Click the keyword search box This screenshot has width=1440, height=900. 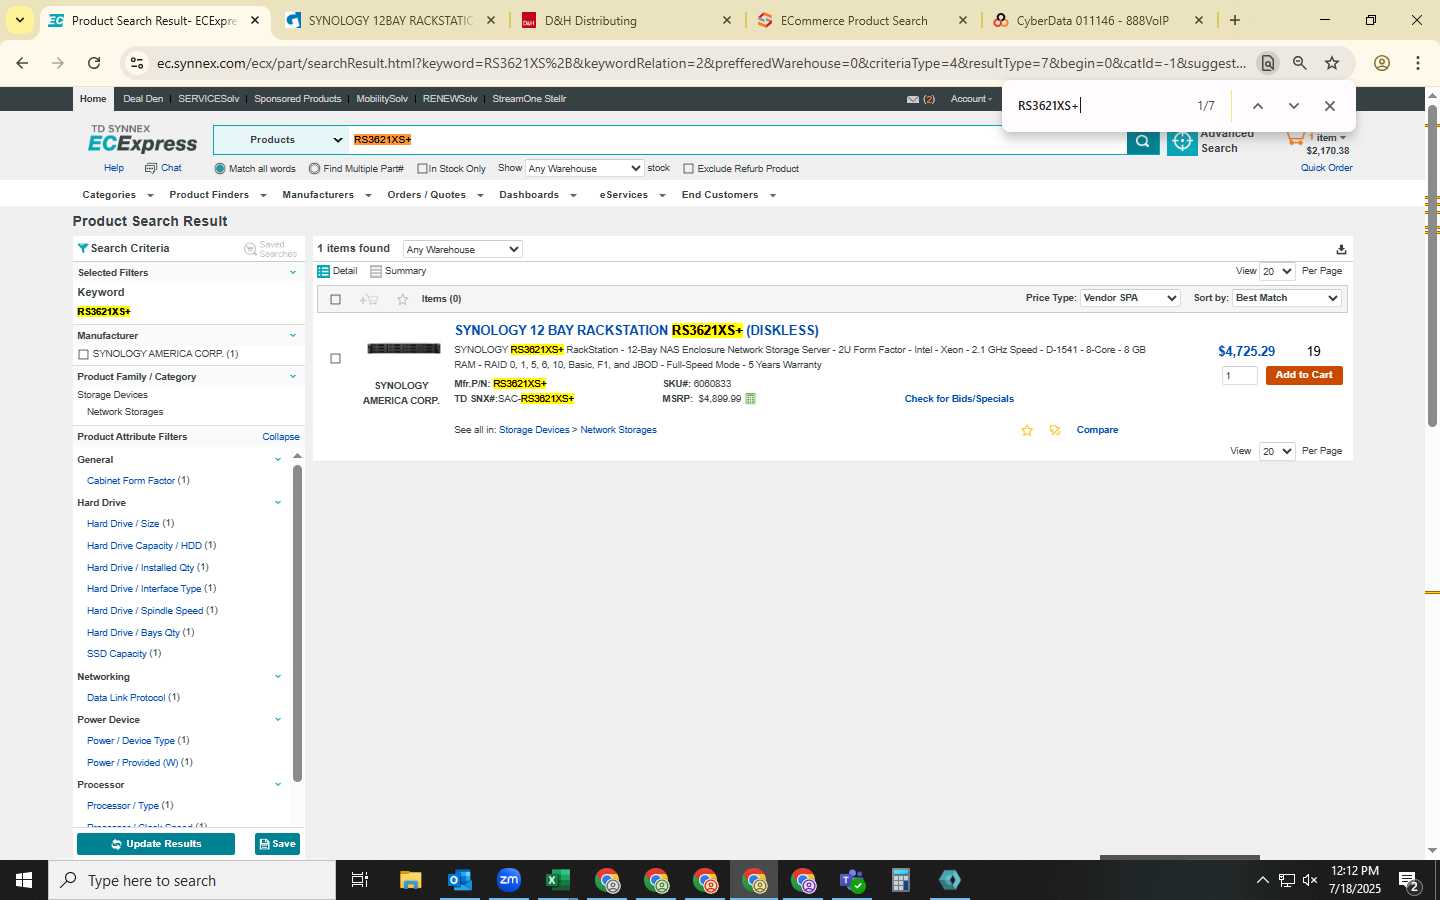738,140
